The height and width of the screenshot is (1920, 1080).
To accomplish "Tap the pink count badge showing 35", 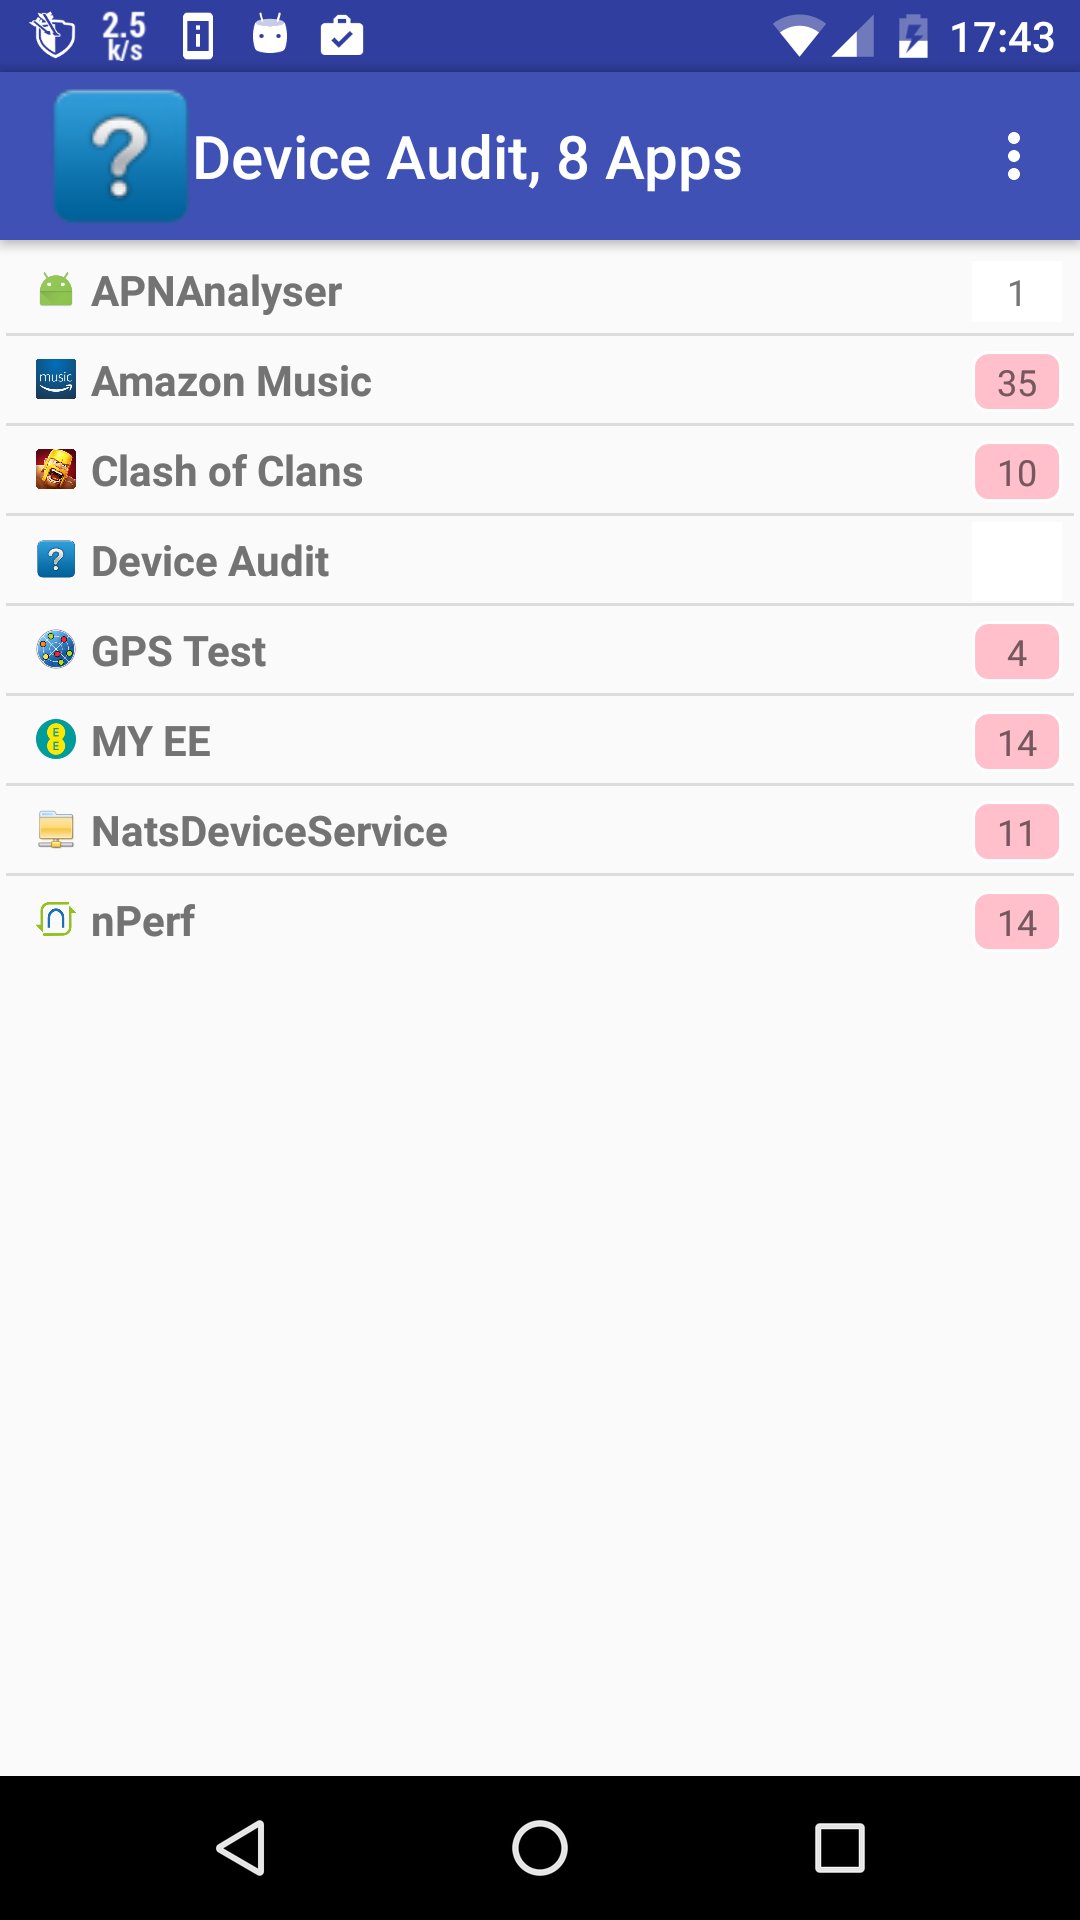I will (1016, 381).
